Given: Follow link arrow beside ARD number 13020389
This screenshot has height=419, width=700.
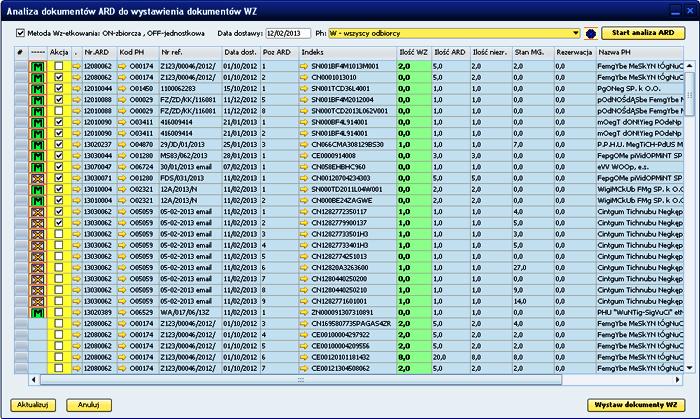Looking at the screenshot, I should (x=77, y=312).
